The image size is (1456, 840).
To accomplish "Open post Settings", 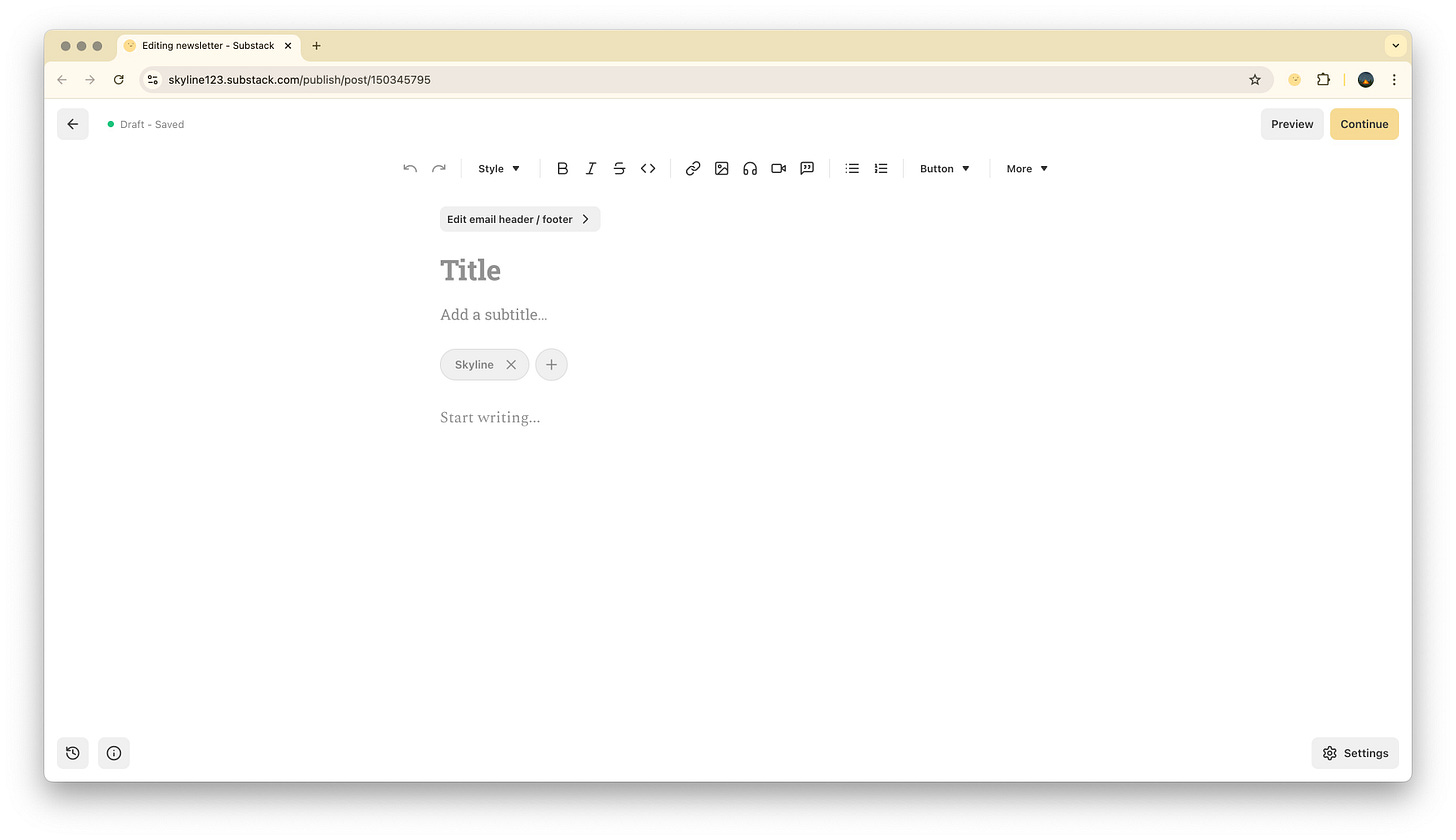I will pyautogui.click(x=1355, y=753).
